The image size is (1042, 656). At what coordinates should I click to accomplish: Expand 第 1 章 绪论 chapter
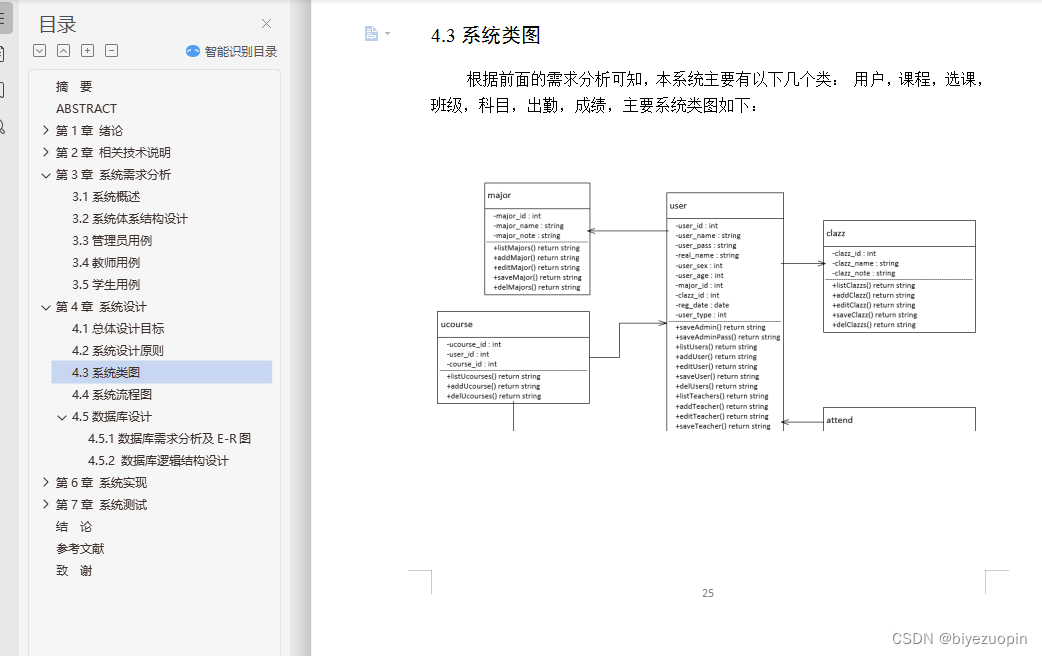click(x=45, y=130)
